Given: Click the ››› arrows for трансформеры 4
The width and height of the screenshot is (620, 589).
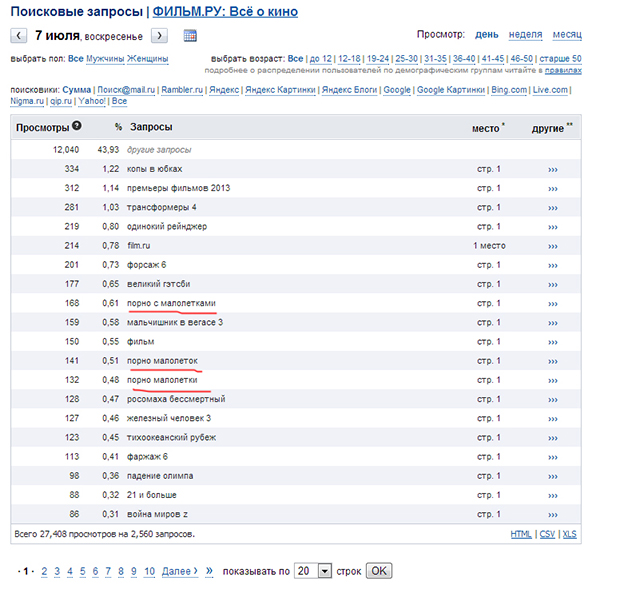Looking at the screenshot, I should click(553, 207).
